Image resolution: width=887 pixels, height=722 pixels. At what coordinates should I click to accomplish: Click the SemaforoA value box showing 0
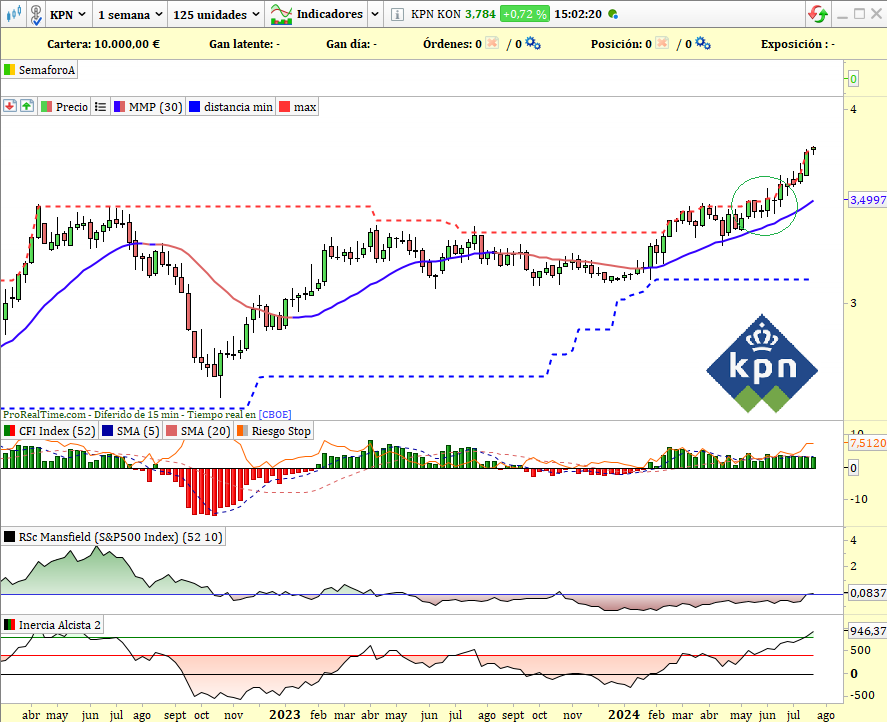[x=854, y=79]
